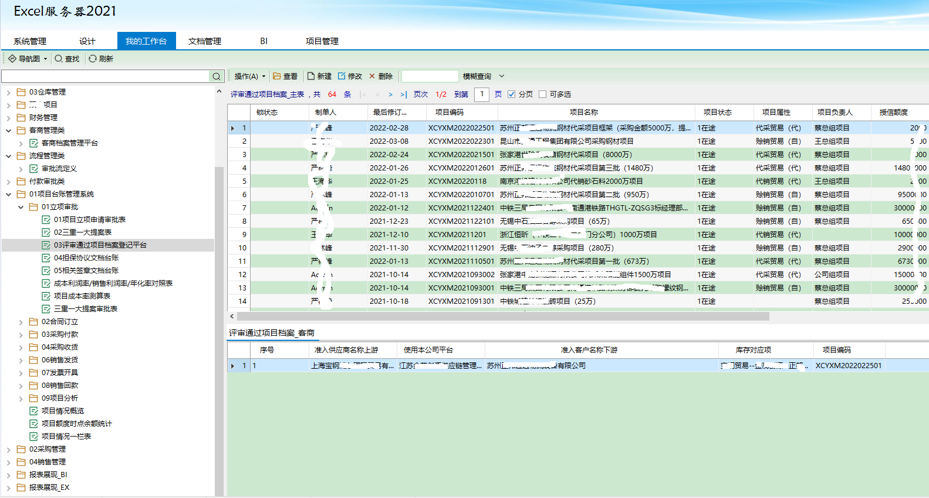Click the 刷新 (Refresh) toolbar icon
Viewport: 929px width, 498px height.
point(93,59)
